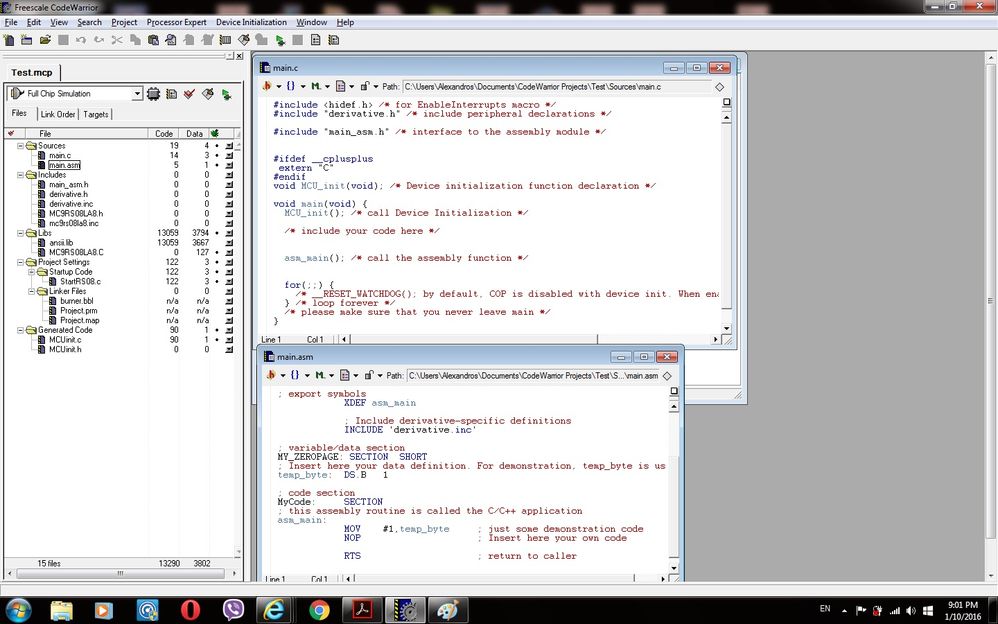This screenshot has width=998, height=624.
Task: Collapse the Generated Code folder
Action: (x=20, y=330)
